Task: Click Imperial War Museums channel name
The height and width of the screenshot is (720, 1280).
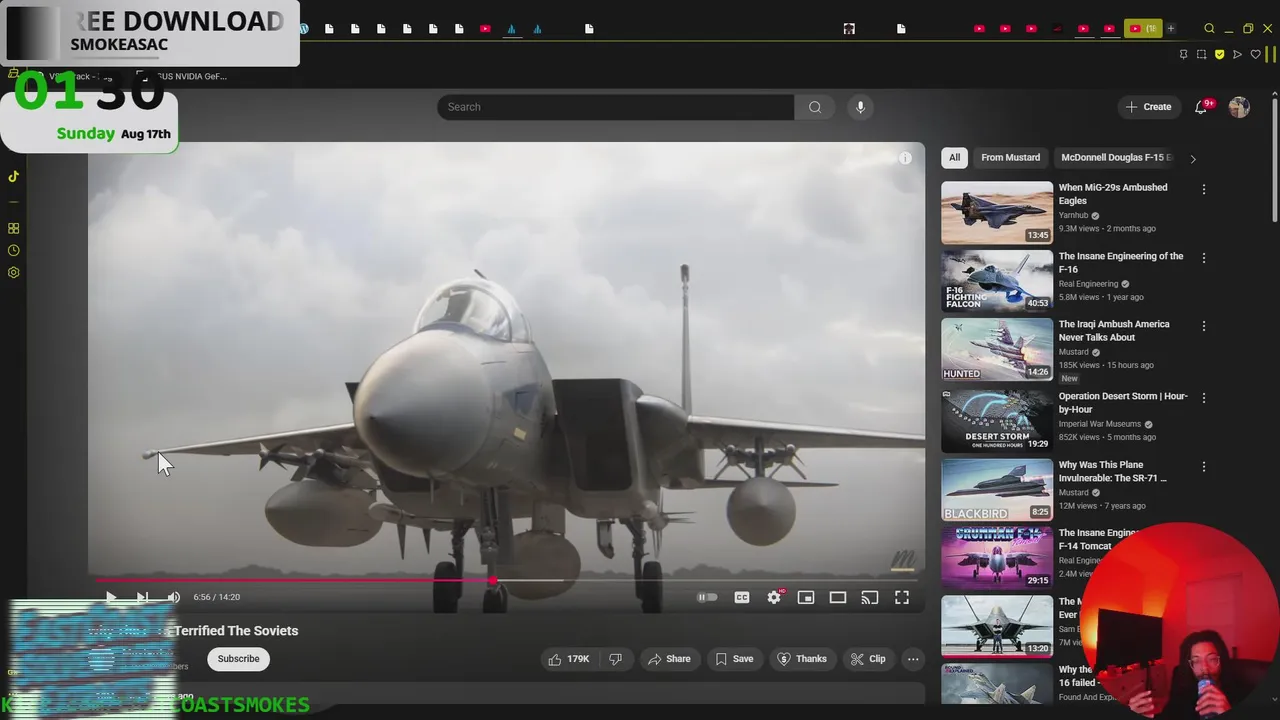Action: [1099, 424]
